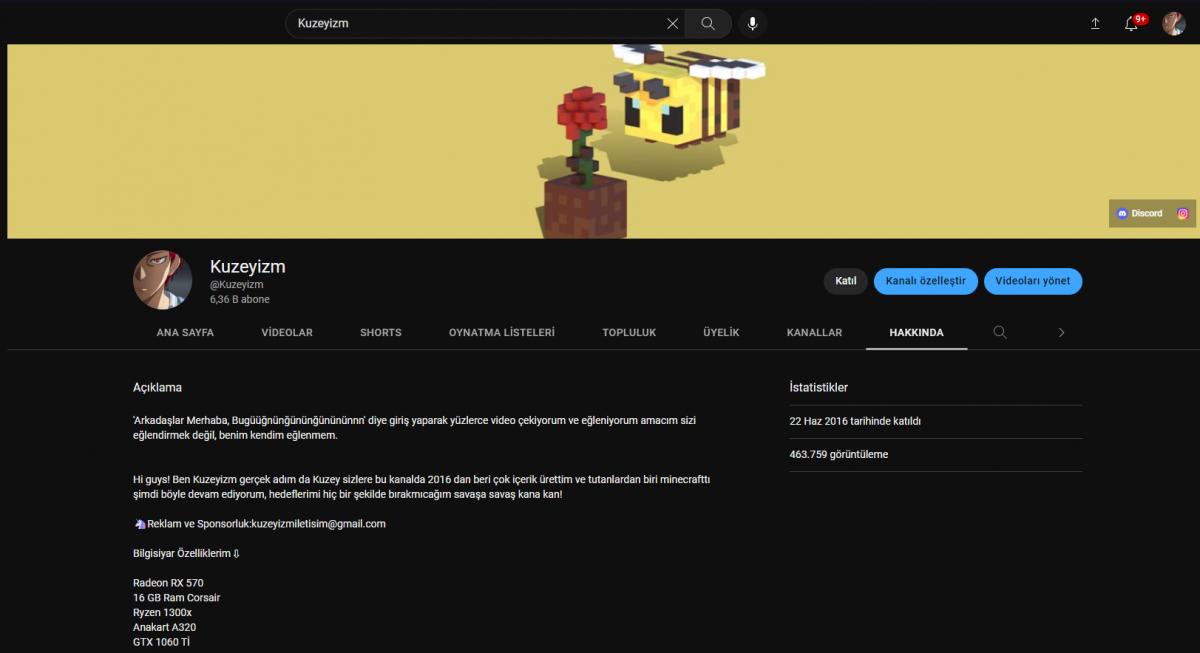Open the SHORTS tab
This screenshot has width=1200, height=653.
[381, 332]
